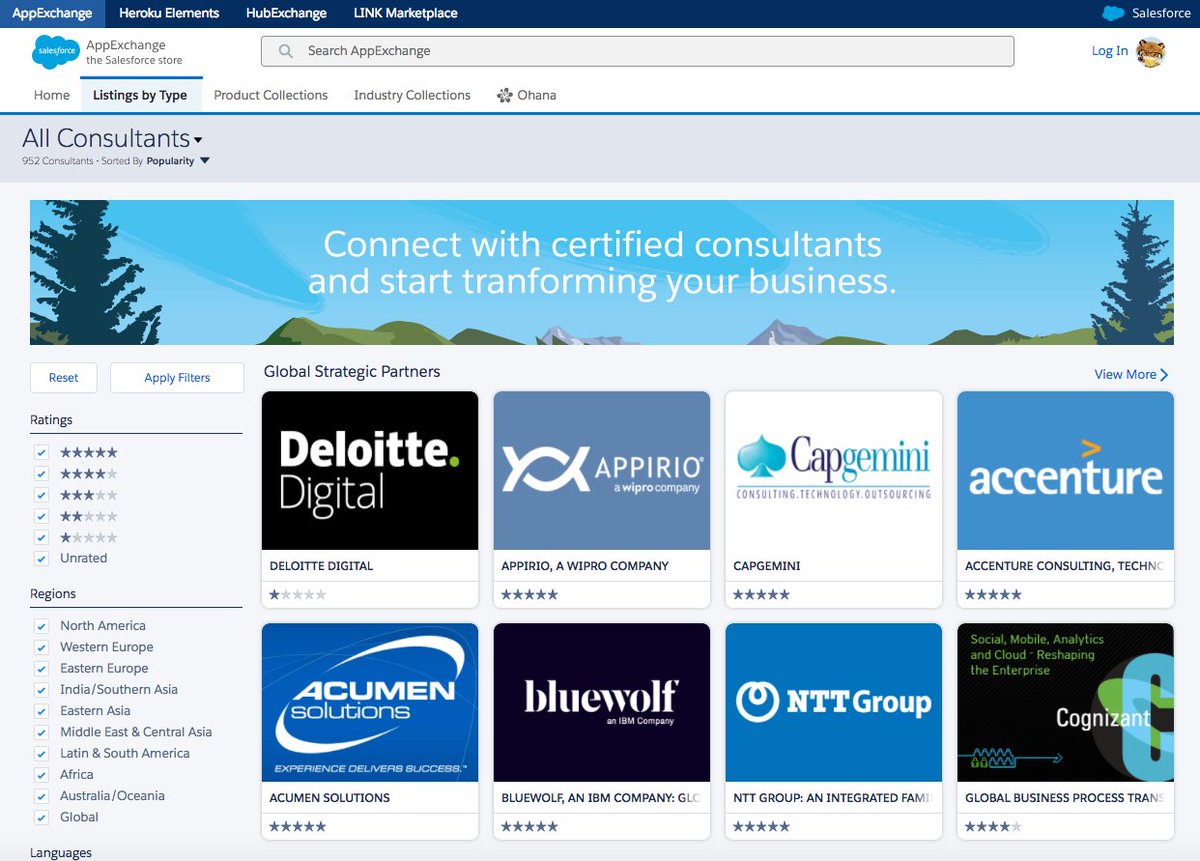Toggle the Unrated filter checkbox
This screenshot has width=1200, height=861.
(41, 558)
